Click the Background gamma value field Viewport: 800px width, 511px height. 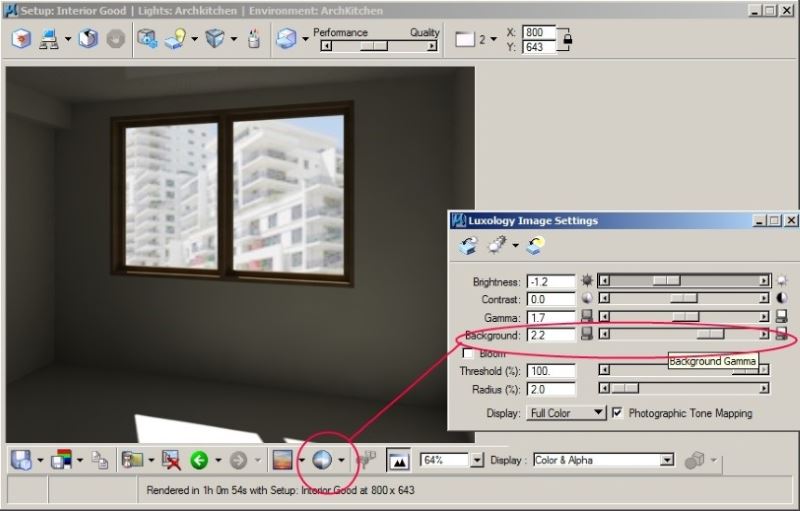(550, 335)
